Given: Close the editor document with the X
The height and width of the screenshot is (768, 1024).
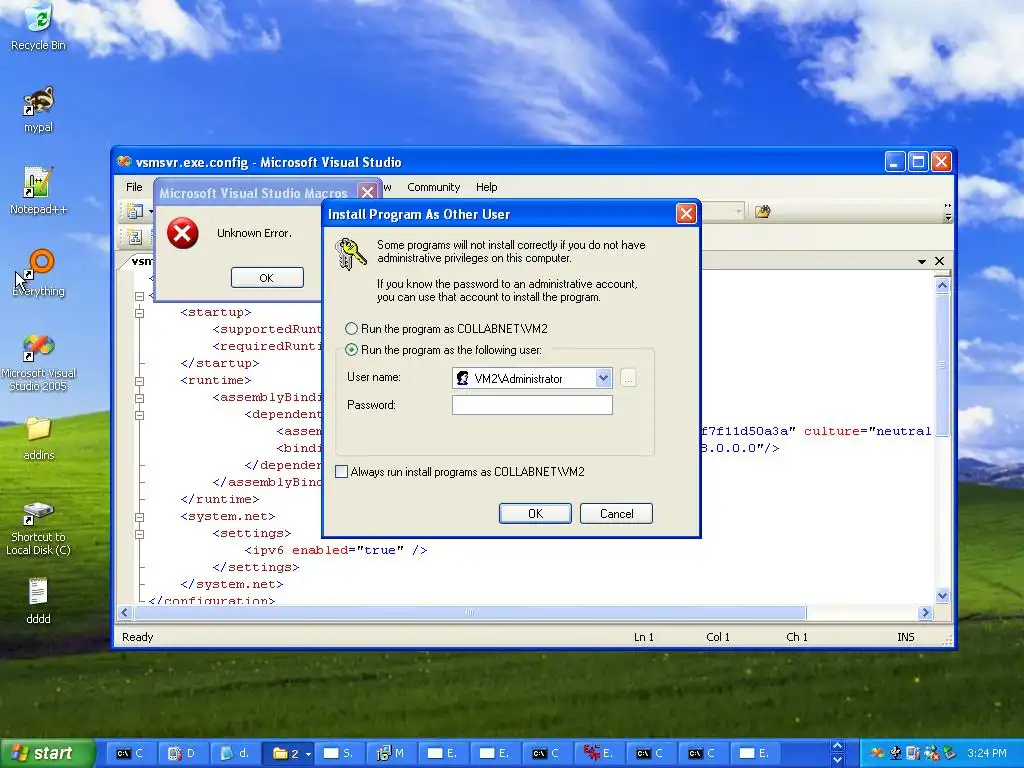Looking at the screenshot, I should point(939,261).
